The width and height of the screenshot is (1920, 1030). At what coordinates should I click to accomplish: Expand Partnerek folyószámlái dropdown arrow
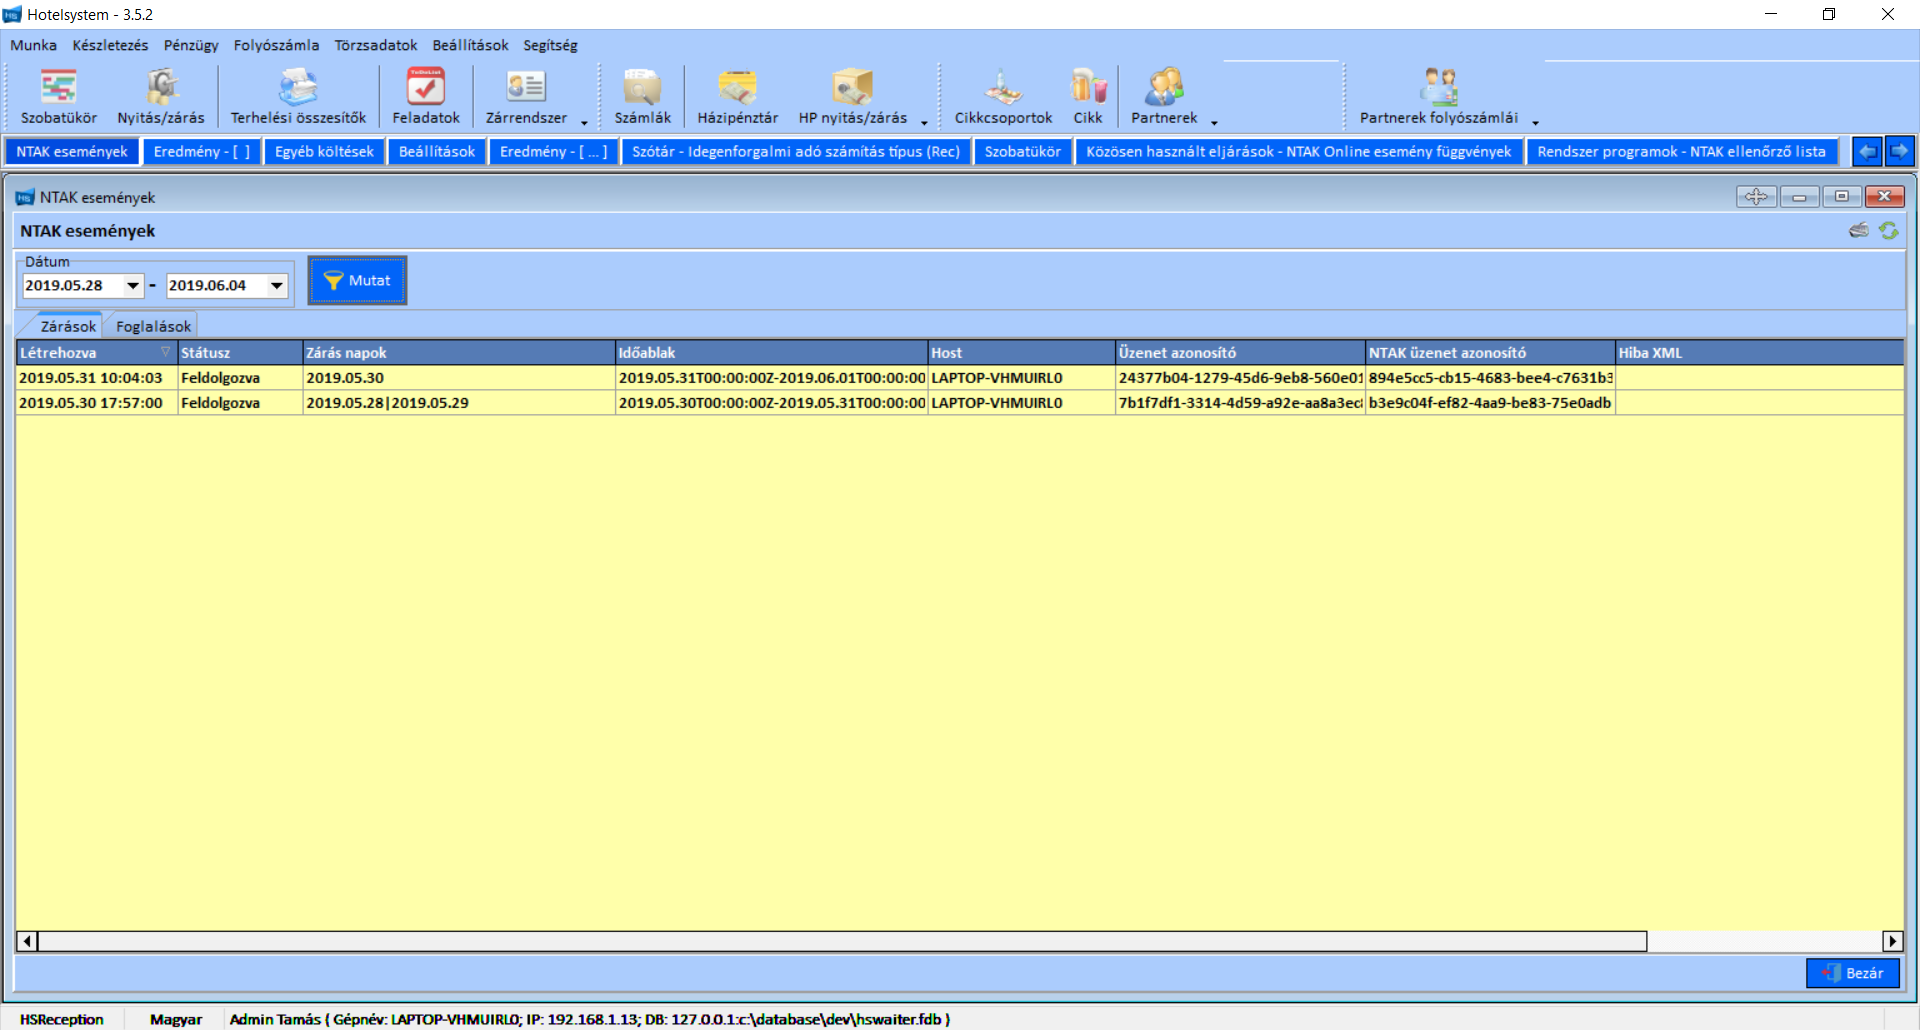[1535, 123]
